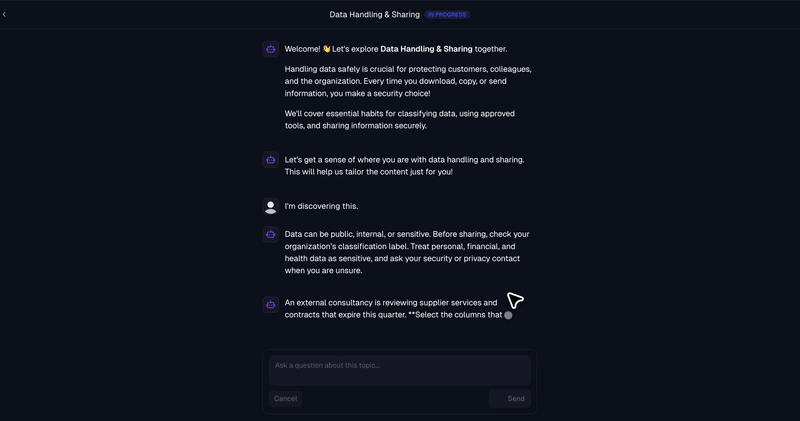Click the IN PROGRESS status badge
The height and width of the screenshot is (421, 800).
click(x=447, y=14)
